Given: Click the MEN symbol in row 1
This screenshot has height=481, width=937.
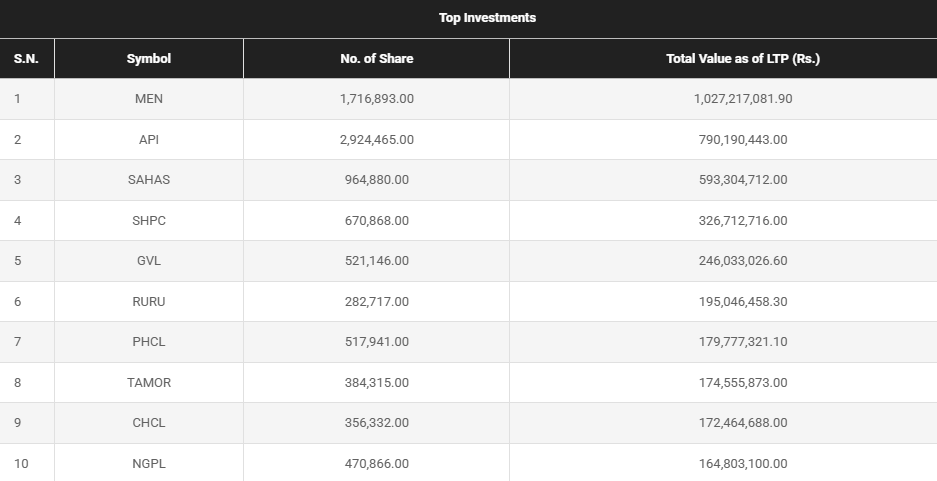Looking at the screenshot, I should coord(148,99).
